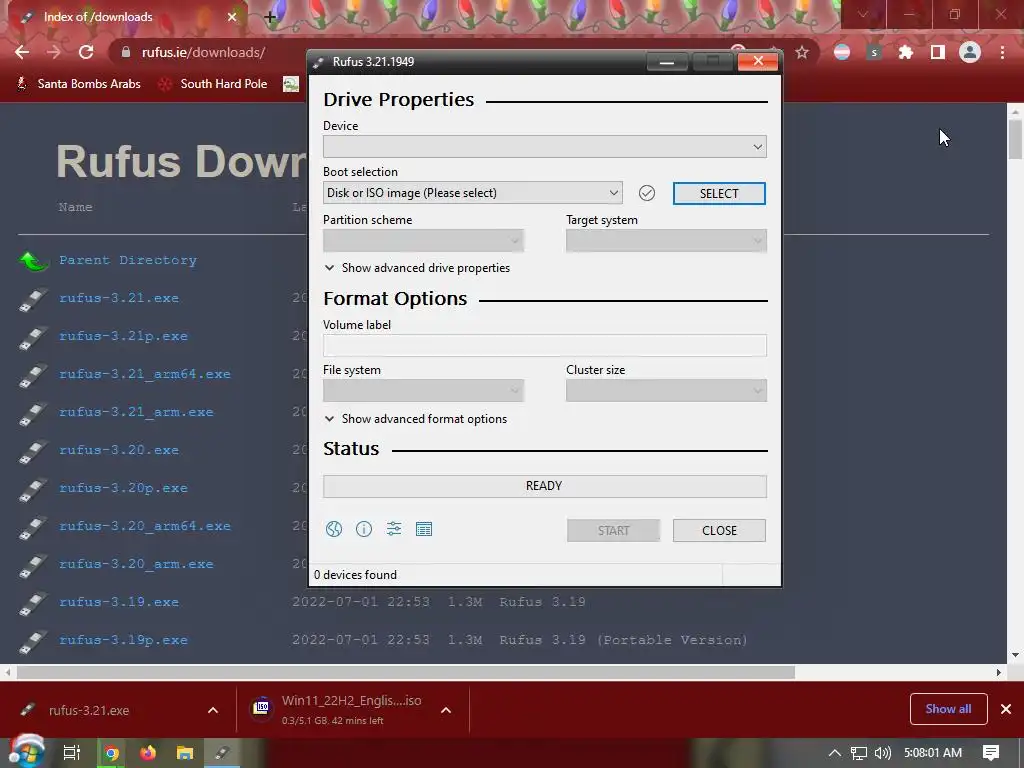This screenshot has width=1024, height=768.
Task: Click the READY status progress bar
Action: pos(545,486)
